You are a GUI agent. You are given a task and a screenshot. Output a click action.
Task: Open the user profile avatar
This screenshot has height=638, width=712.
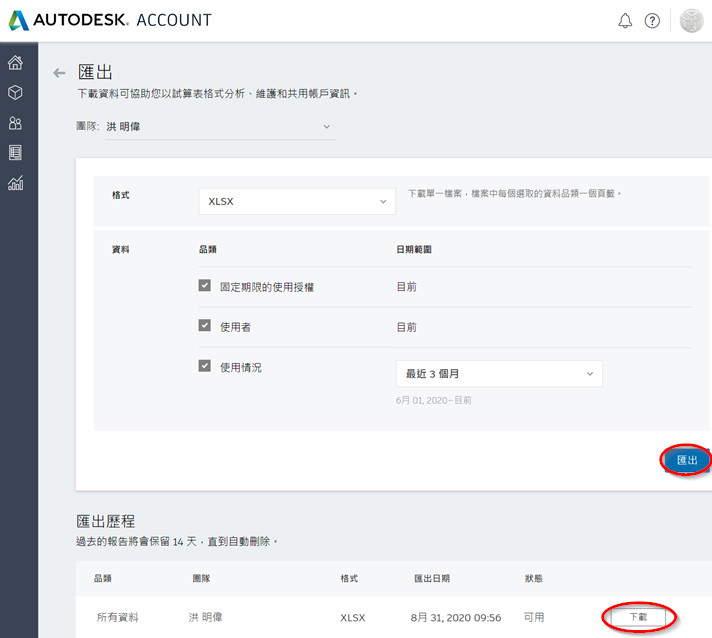click(691, 20)
